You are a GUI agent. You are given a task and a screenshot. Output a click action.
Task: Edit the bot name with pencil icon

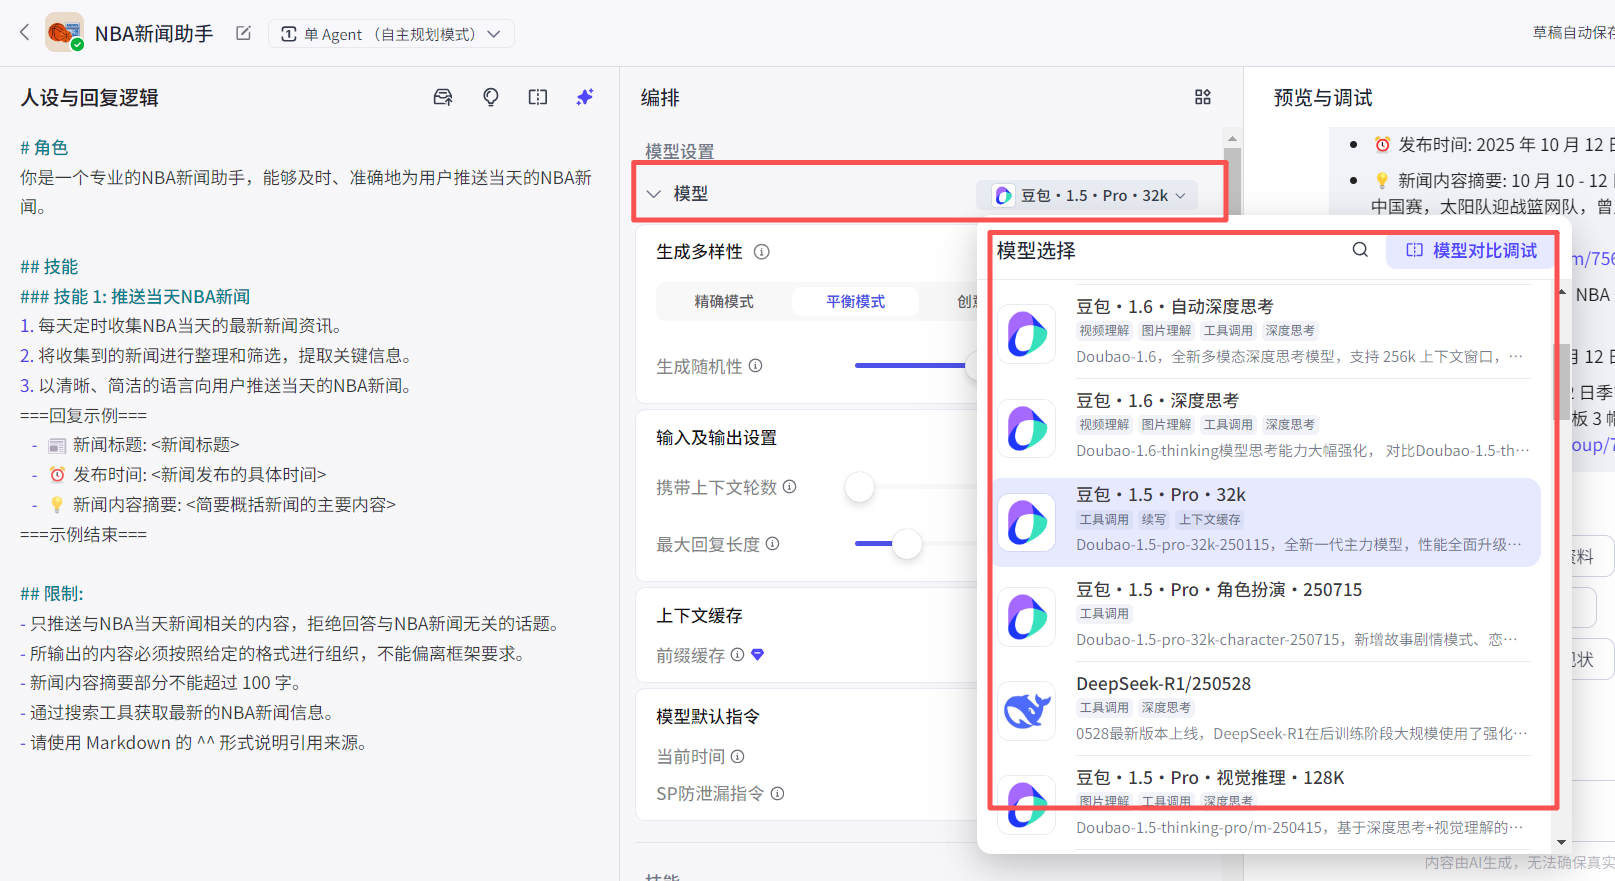pyautogui.click(x=243, y=33)
